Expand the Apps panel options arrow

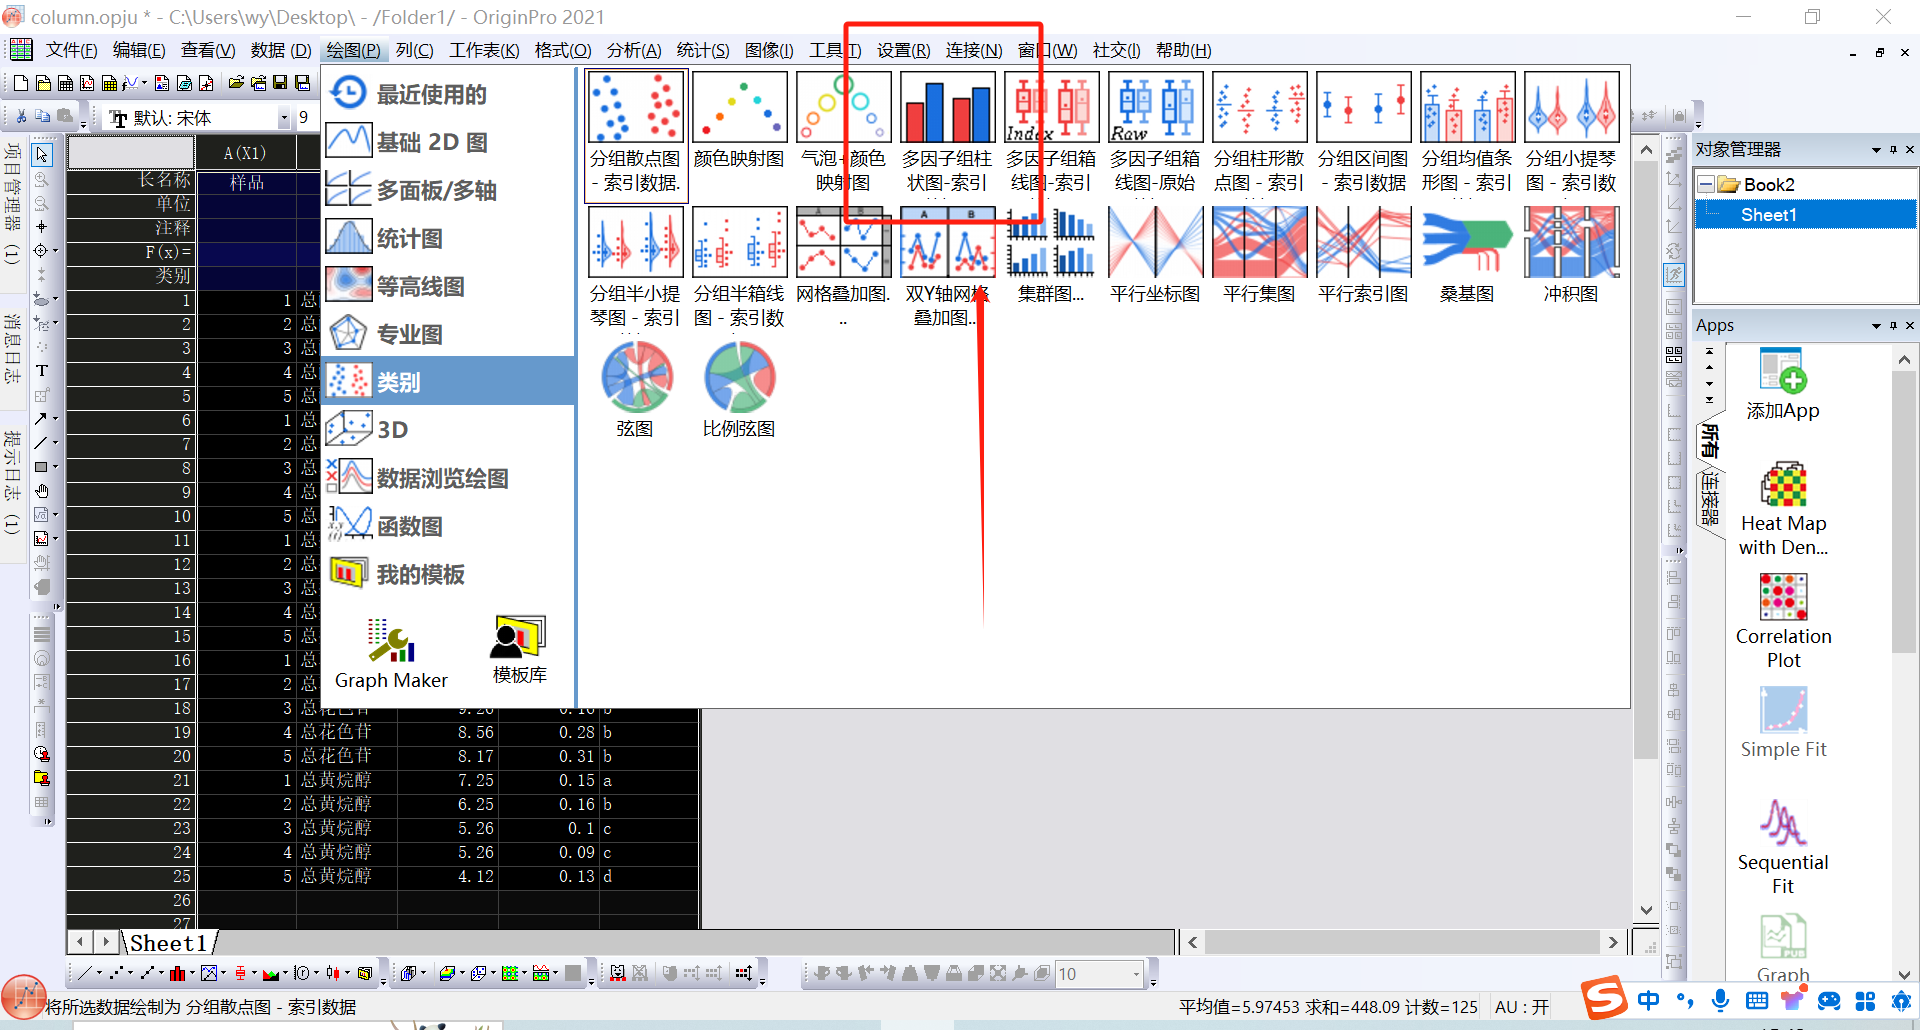[x=1876, y=326]
